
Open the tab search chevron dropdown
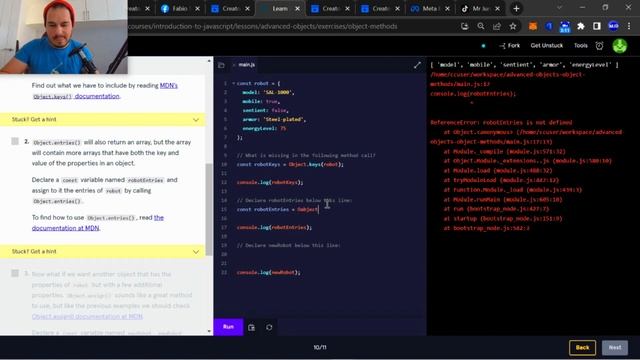pyautogui.click(x=559, y=8)
